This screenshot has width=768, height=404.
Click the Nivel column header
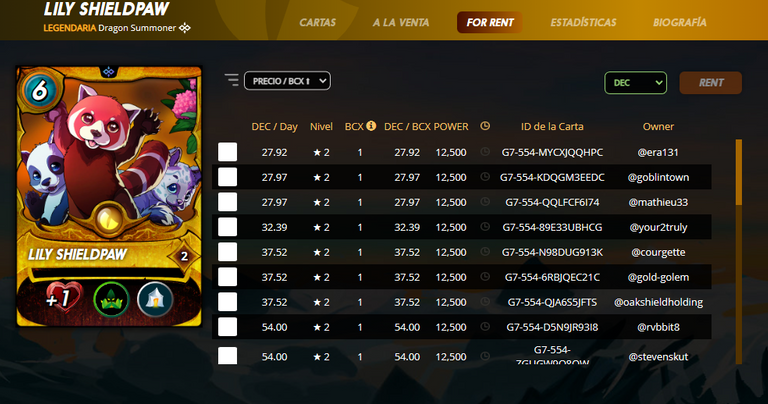(321, 126)
